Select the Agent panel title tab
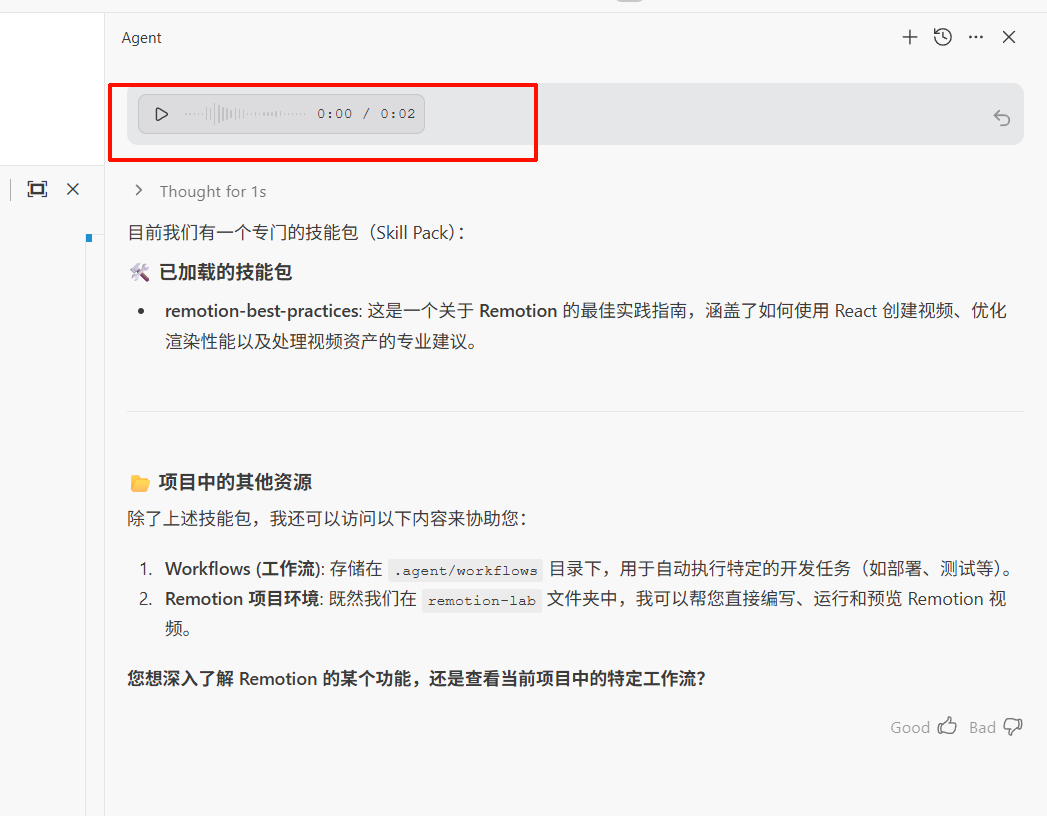Image resolution: width=1047 pixels, height=816 pixels. (x=141, y=37)
